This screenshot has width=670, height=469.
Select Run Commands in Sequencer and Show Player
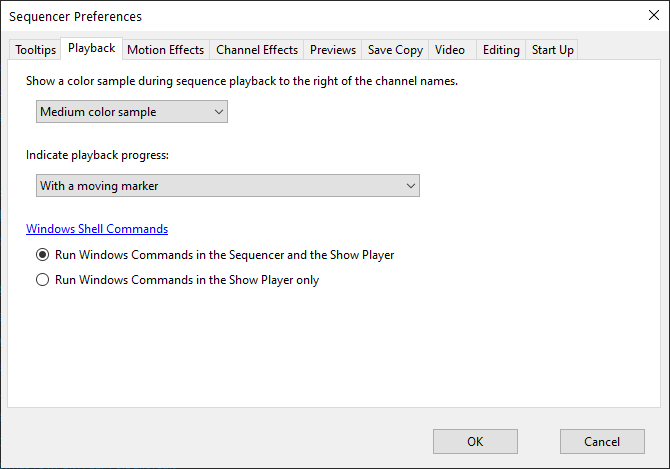coord(215,255)
